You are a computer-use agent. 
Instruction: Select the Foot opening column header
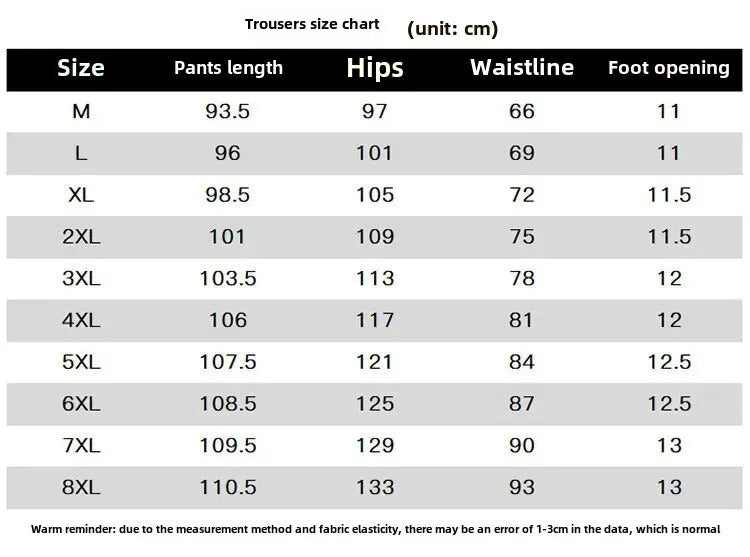[669, 68]
